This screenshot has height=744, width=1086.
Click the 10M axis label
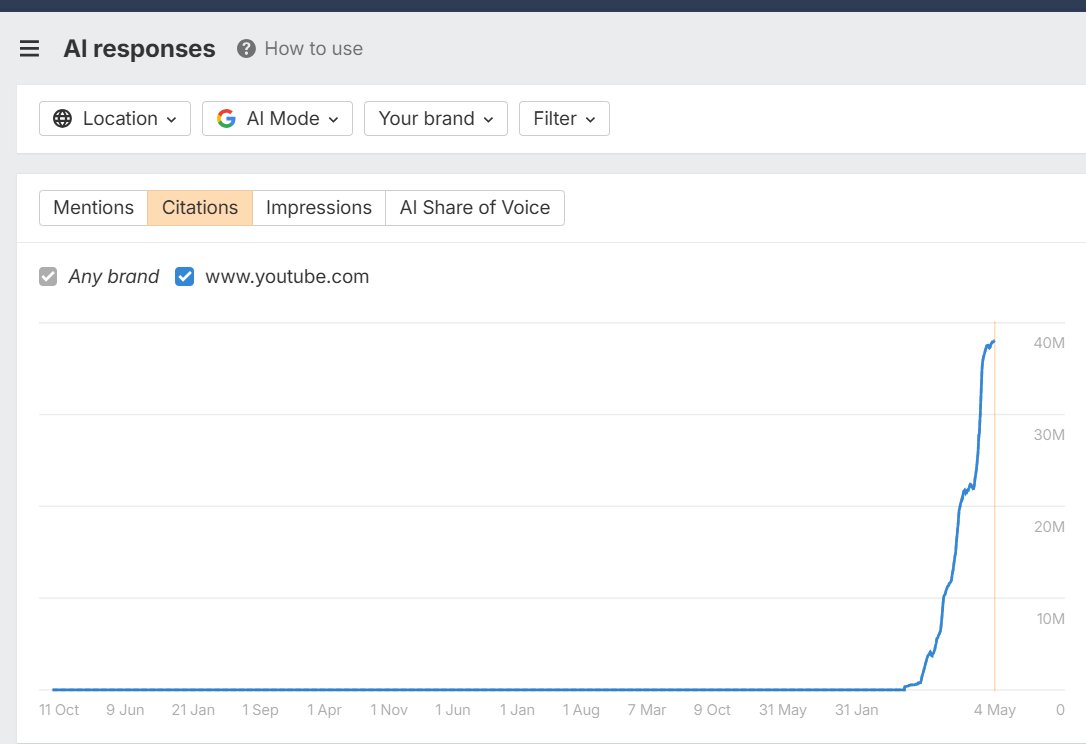1050,619
